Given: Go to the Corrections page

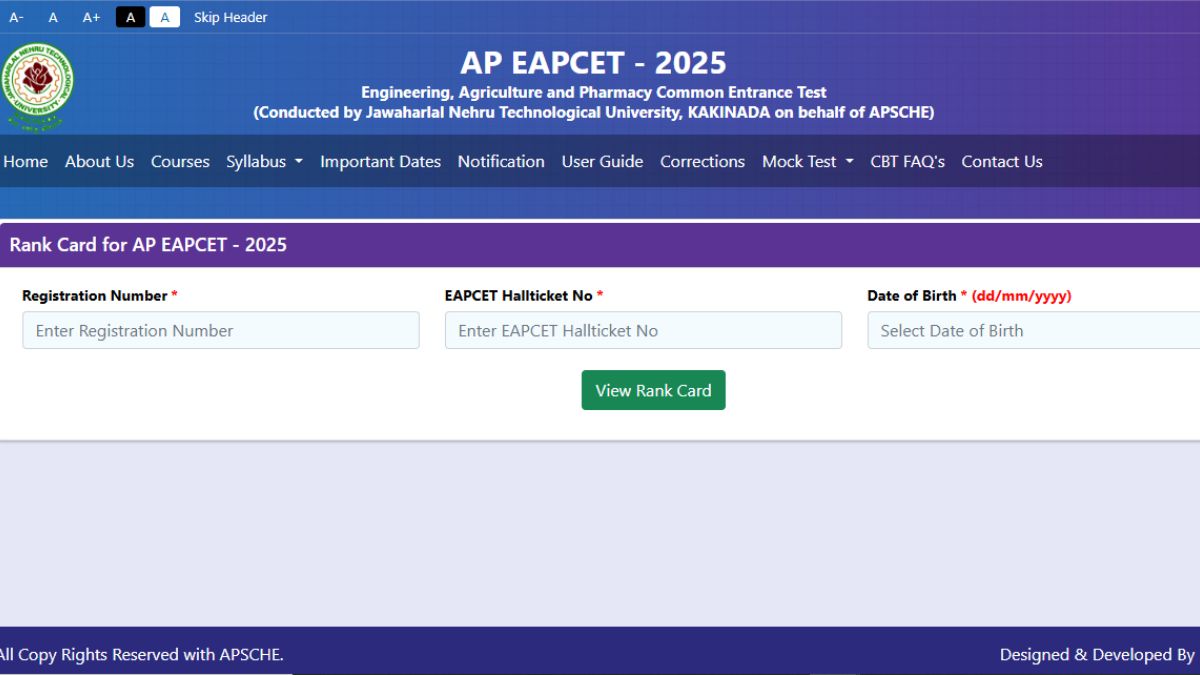Looking at the screenshot, I should click(702, 161).
